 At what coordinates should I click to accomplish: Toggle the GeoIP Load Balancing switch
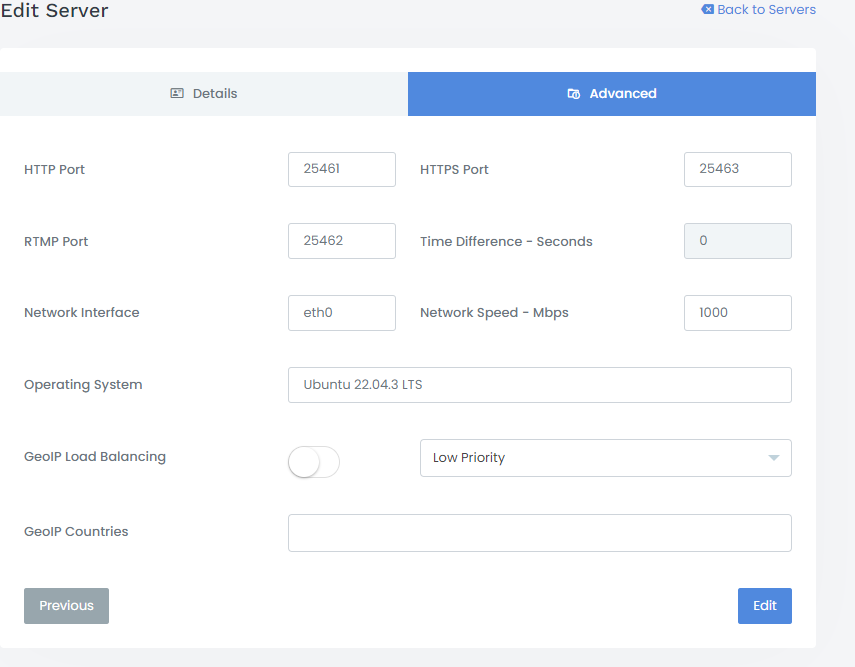tap(314, 462)
